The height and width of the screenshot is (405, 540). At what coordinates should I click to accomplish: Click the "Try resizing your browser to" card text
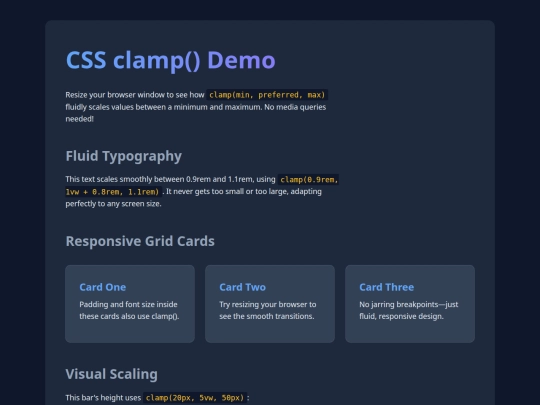click(268, 304)
